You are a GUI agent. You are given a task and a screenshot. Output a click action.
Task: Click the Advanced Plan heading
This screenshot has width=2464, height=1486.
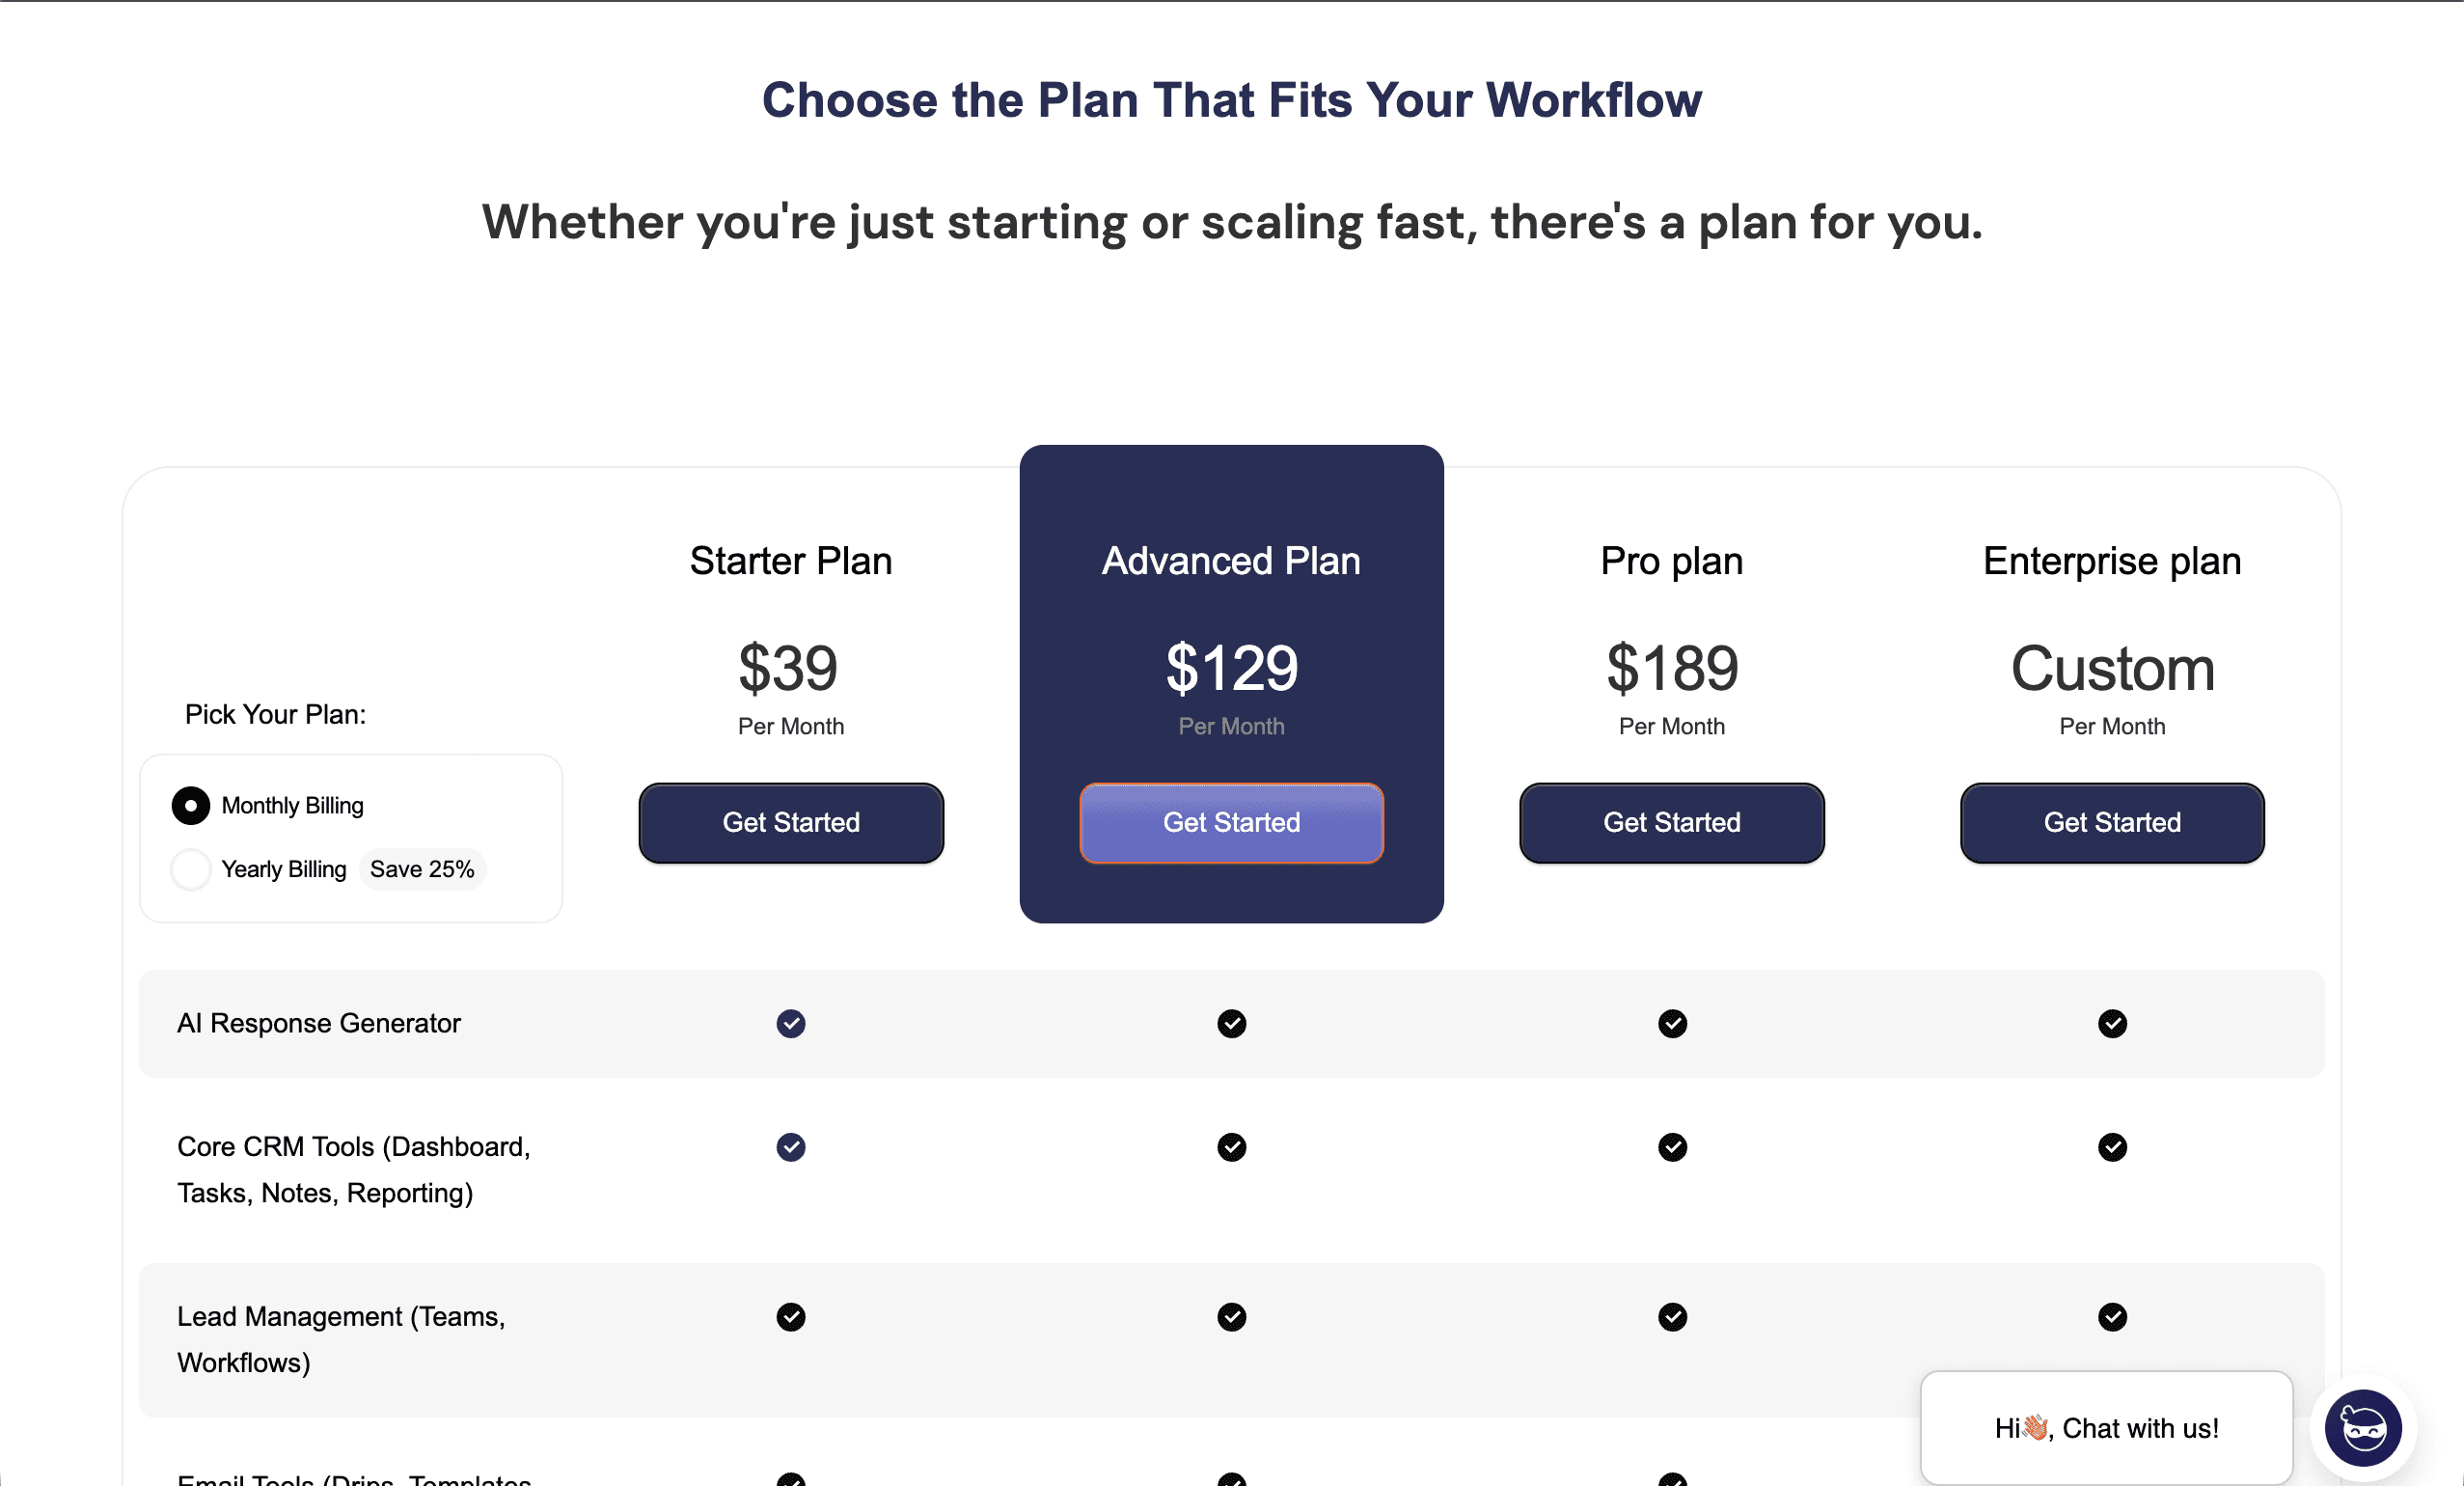[x=1231, y=561]
